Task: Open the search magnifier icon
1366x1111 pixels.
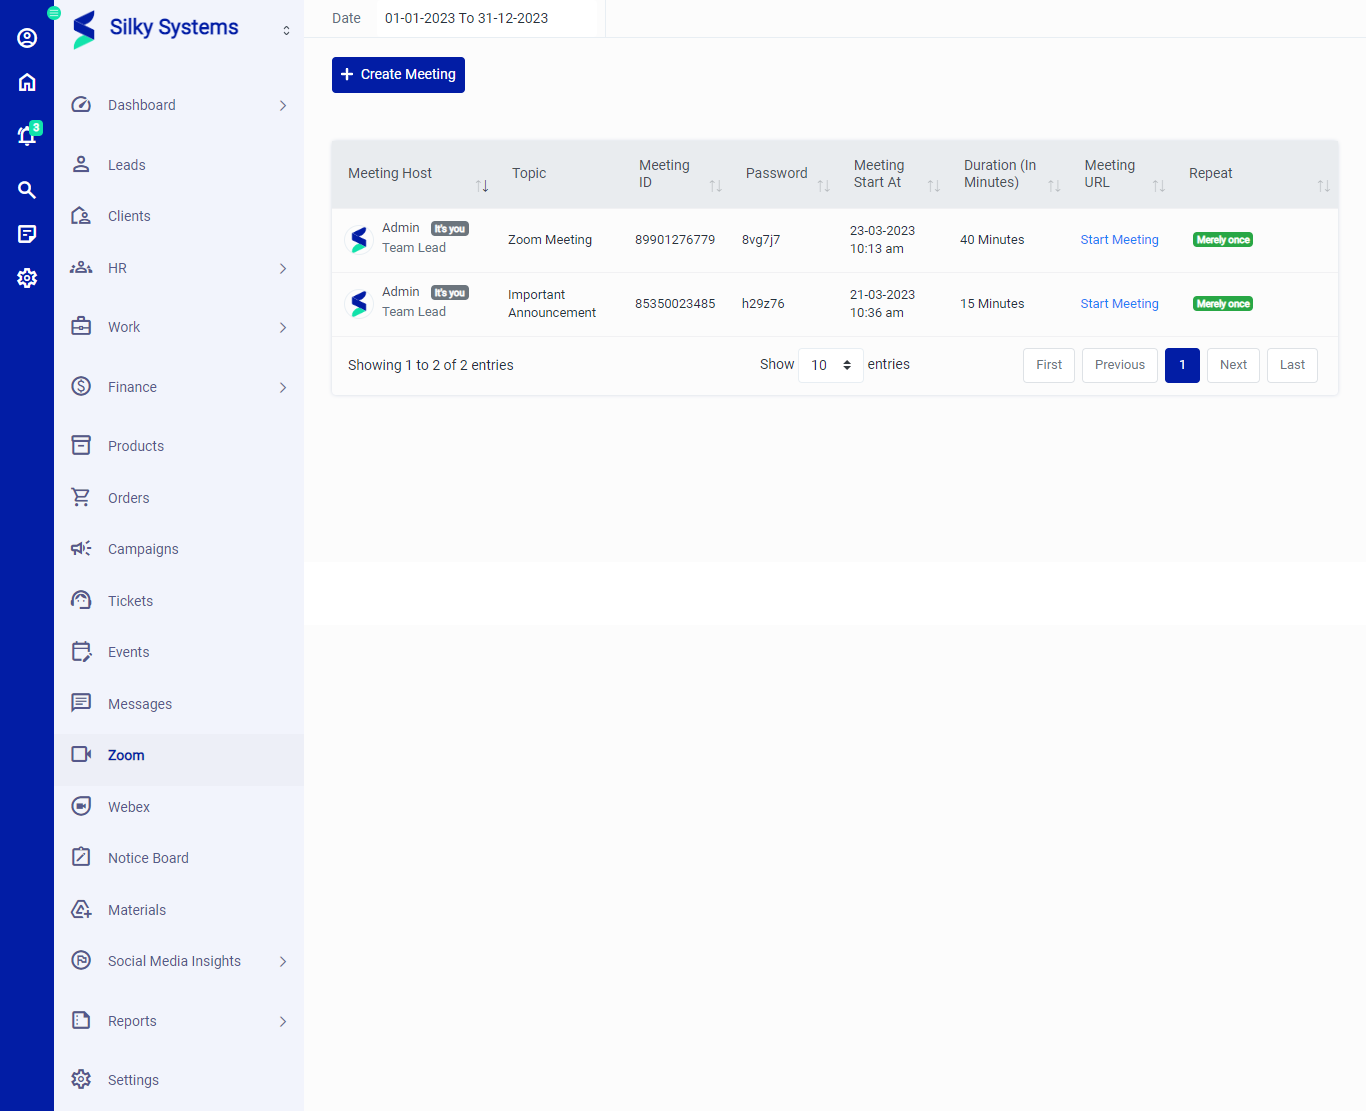Action: 27,190
